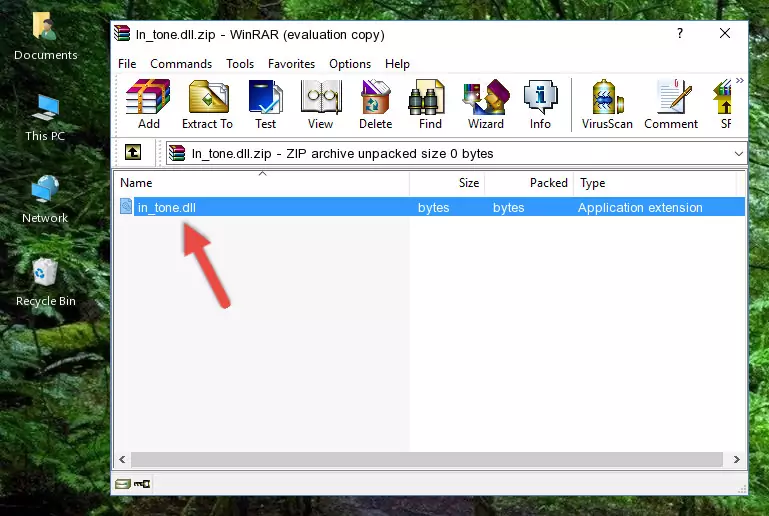Launch the Wizard tool

coord(486,104)
